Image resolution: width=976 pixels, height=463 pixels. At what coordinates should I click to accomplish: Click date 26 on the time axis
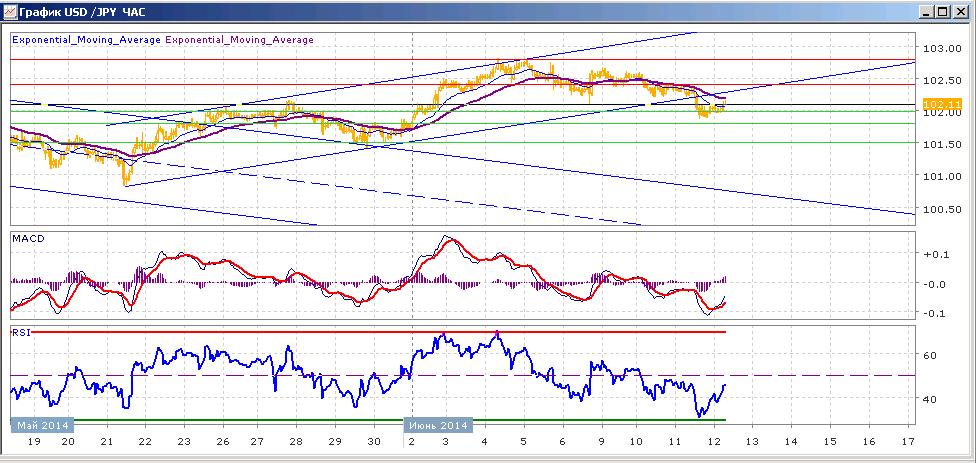click(222, 441)
